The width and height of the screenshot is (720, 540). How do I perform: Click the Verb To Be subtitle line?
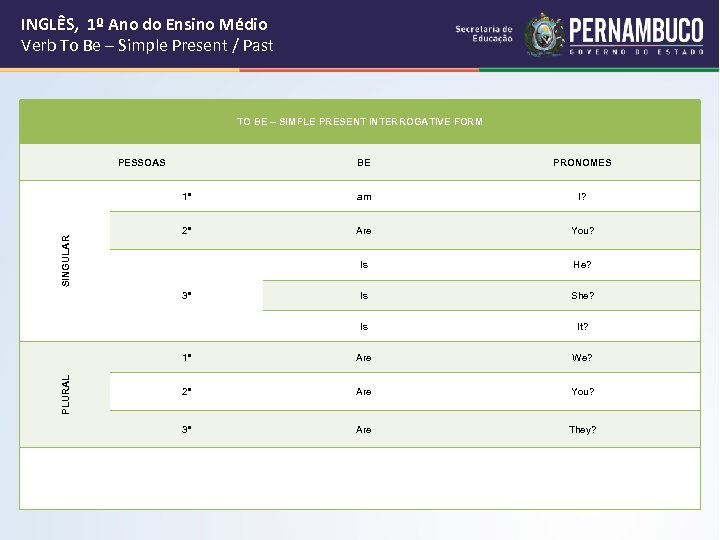pos(147,45)
